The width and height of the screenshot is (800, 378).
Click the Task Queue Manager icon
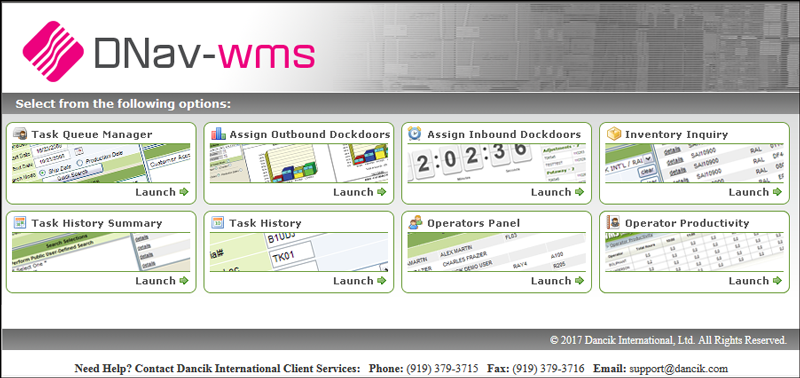pos(20,134)
